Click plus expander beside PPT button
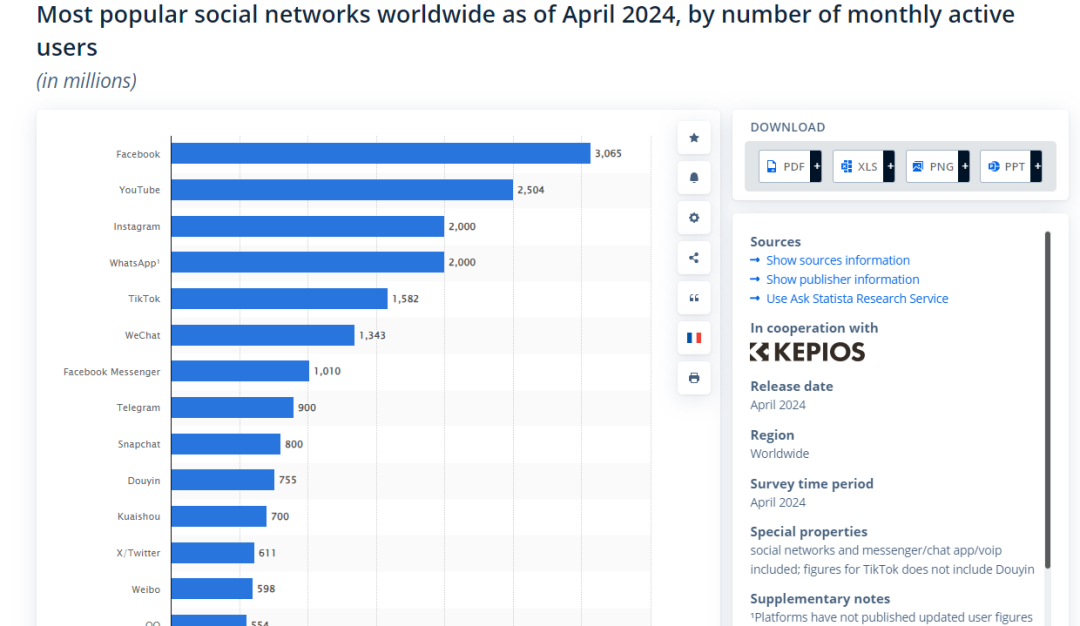 pyautogui.click(x=1037, y=167)
